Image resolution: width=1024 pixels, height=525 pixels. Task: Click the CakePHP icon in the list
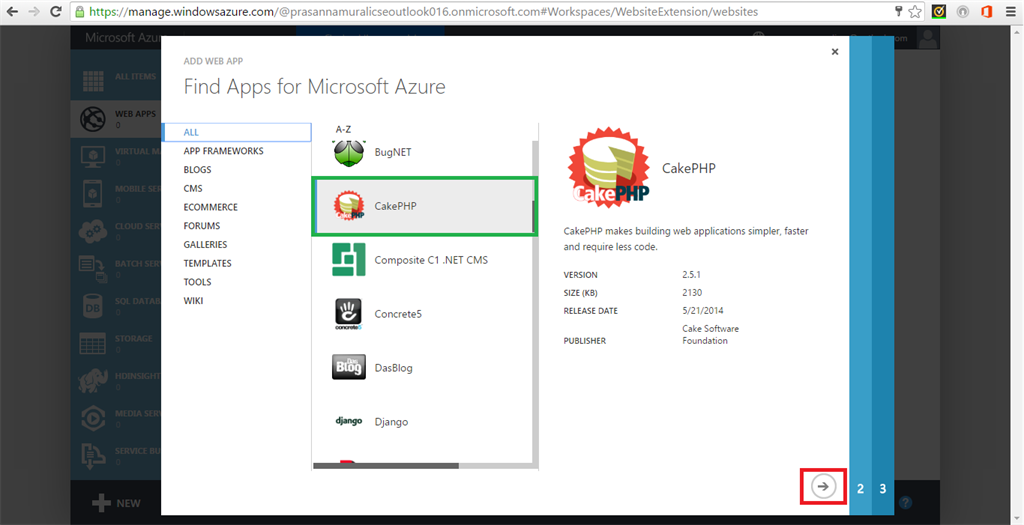(349, 206)
